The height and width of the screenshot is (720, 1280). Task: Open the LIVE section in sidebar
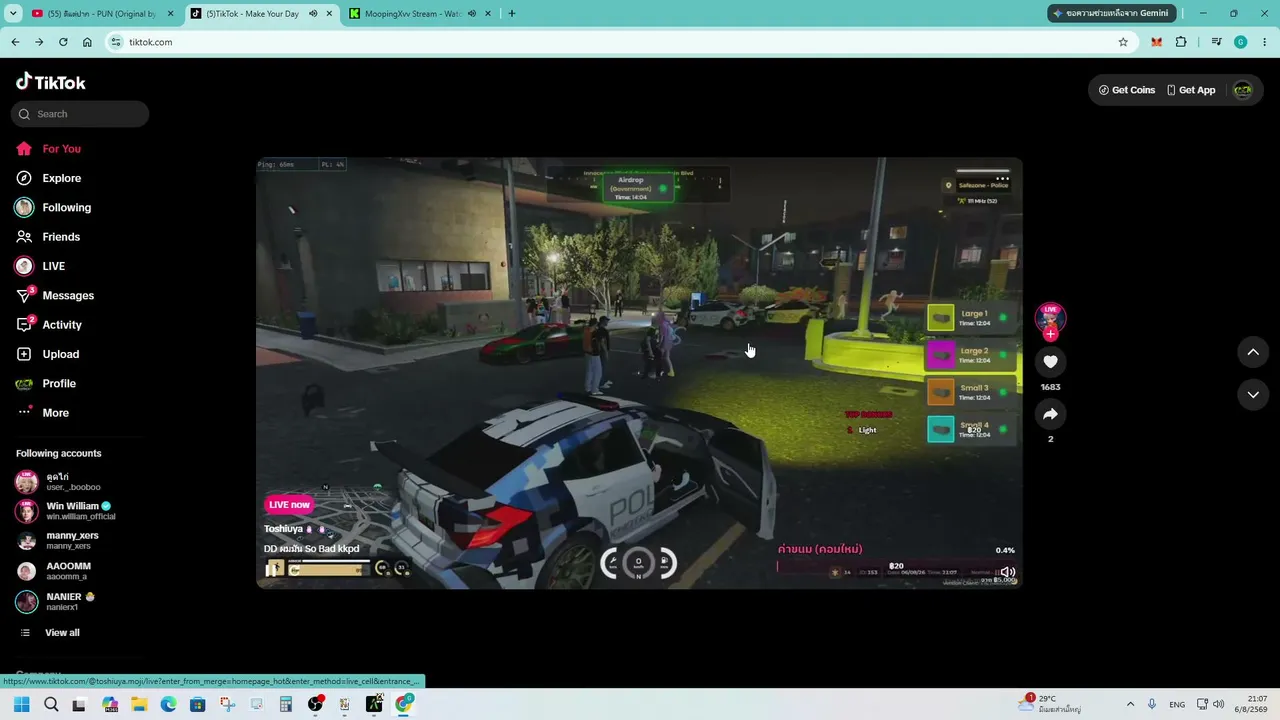(40, 266)
